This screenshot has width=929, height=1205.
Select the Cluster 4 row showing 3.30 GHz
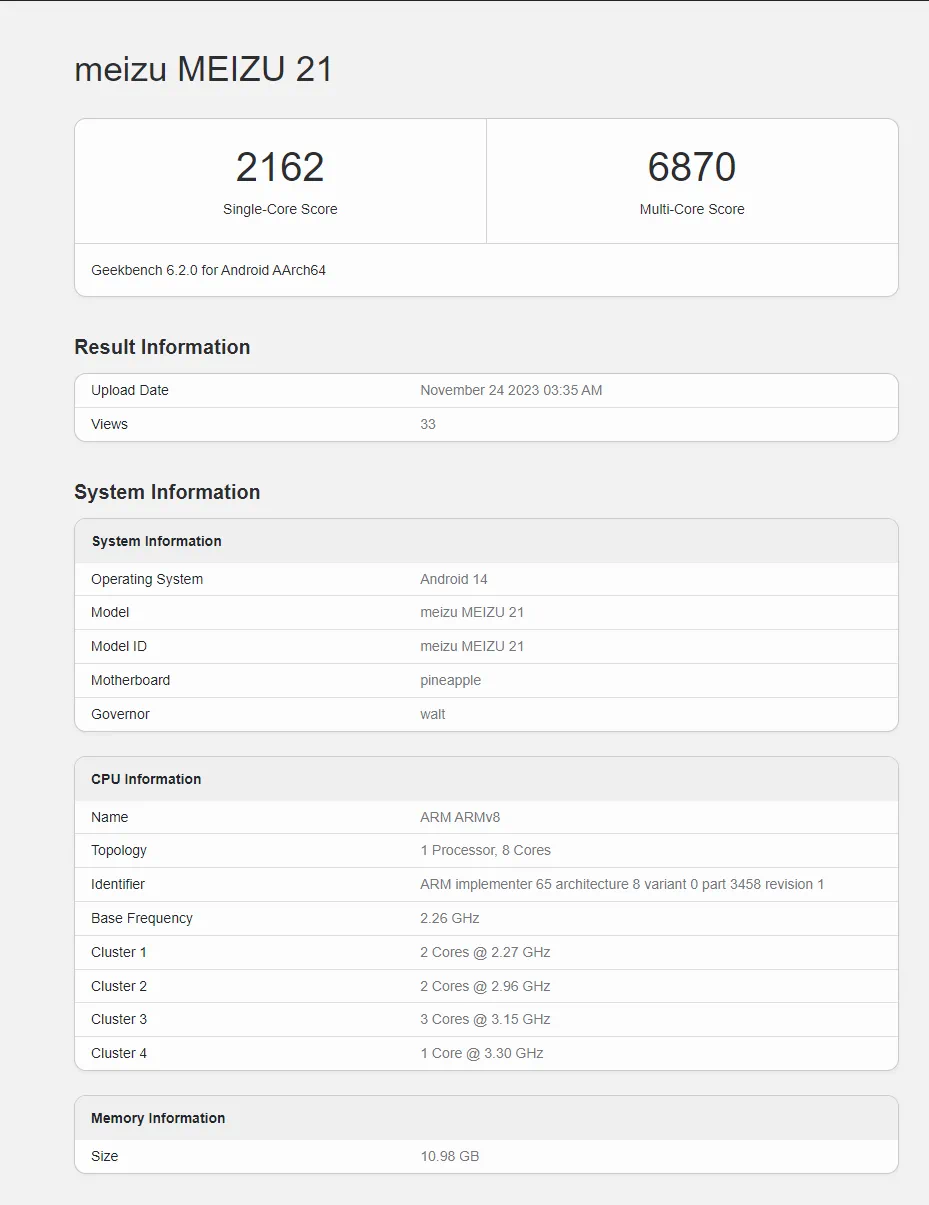click(485, 1053)
